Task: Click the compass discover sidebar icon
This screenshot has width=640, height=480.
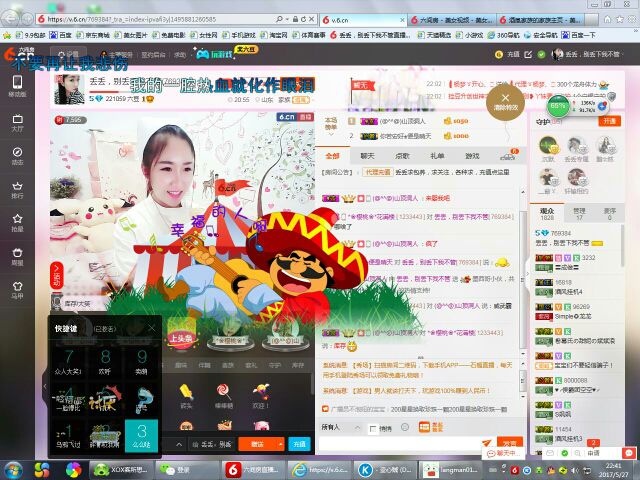Action: (x=17, y=156)
